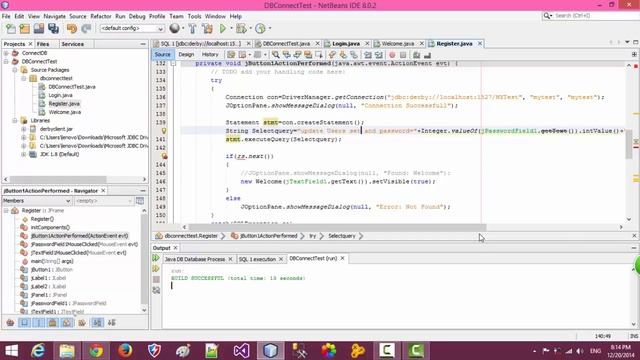Switch to History view
640x360 pixels.
pos(210,54)
